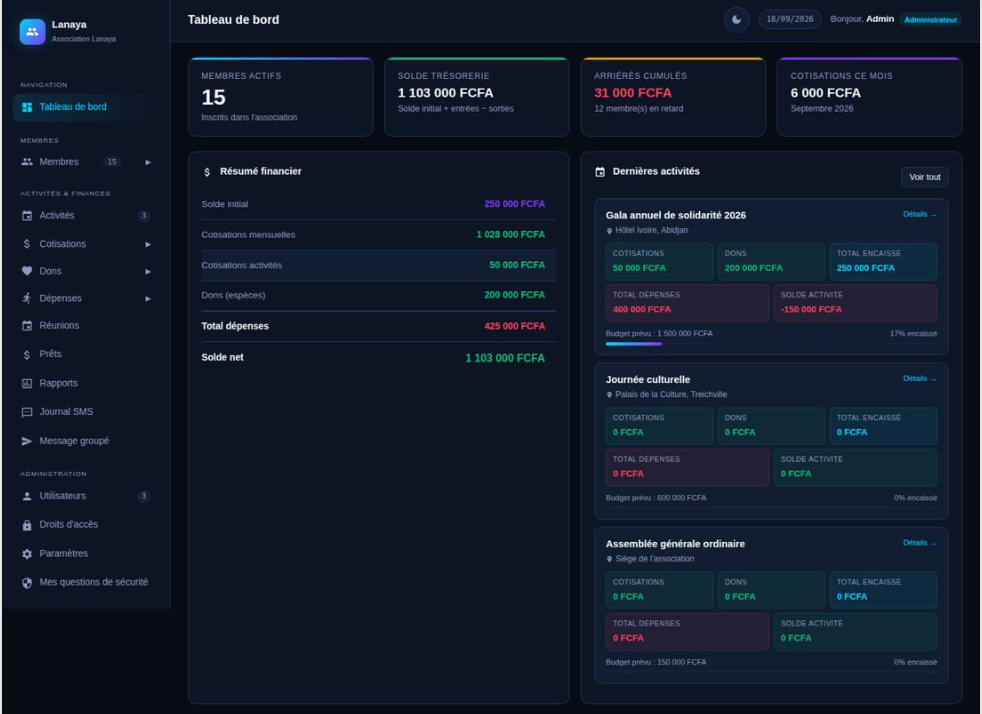Open the Tableau de bord menu item
The image size is (982, 714).
coord(84,107)
